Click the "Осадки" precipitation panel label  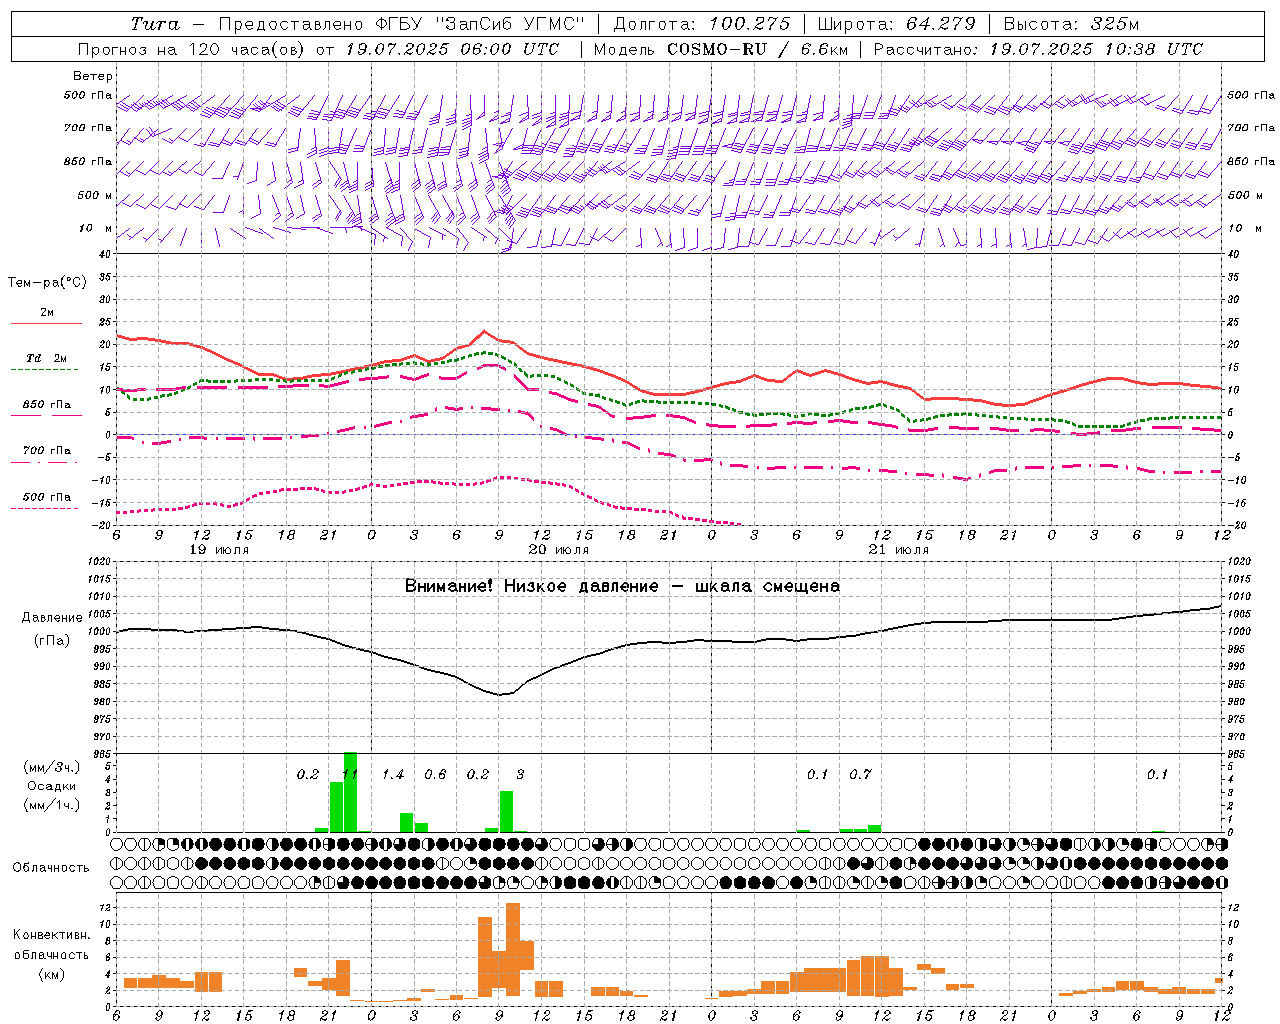(51, 786)
